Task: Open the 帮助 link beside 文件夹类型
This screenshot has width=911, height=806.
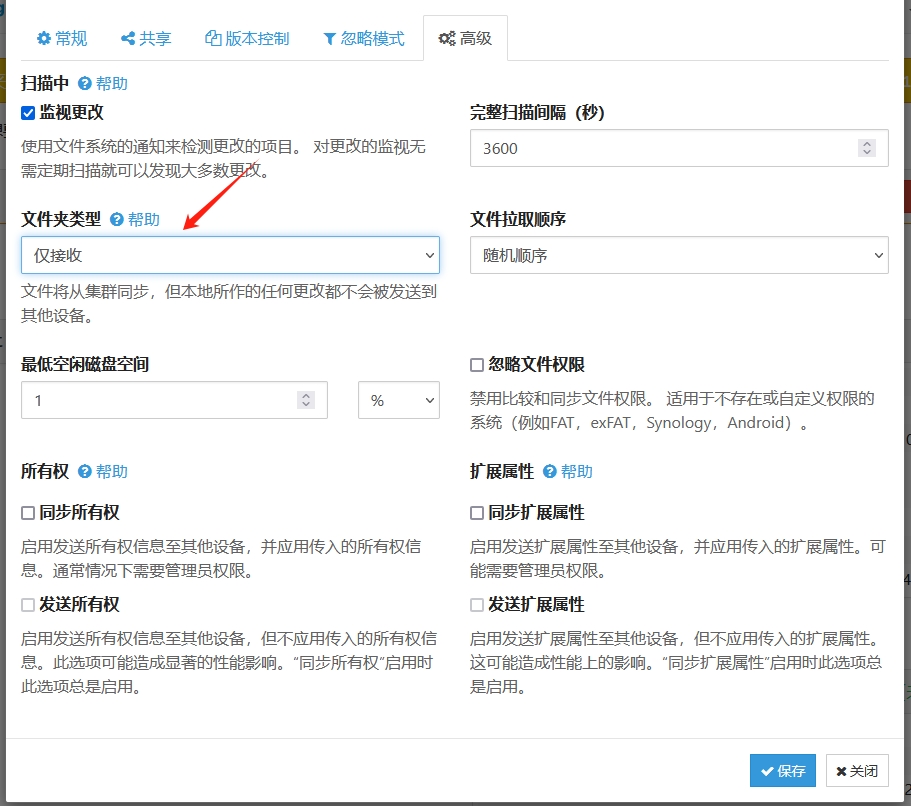Action: tap(136, 218)
